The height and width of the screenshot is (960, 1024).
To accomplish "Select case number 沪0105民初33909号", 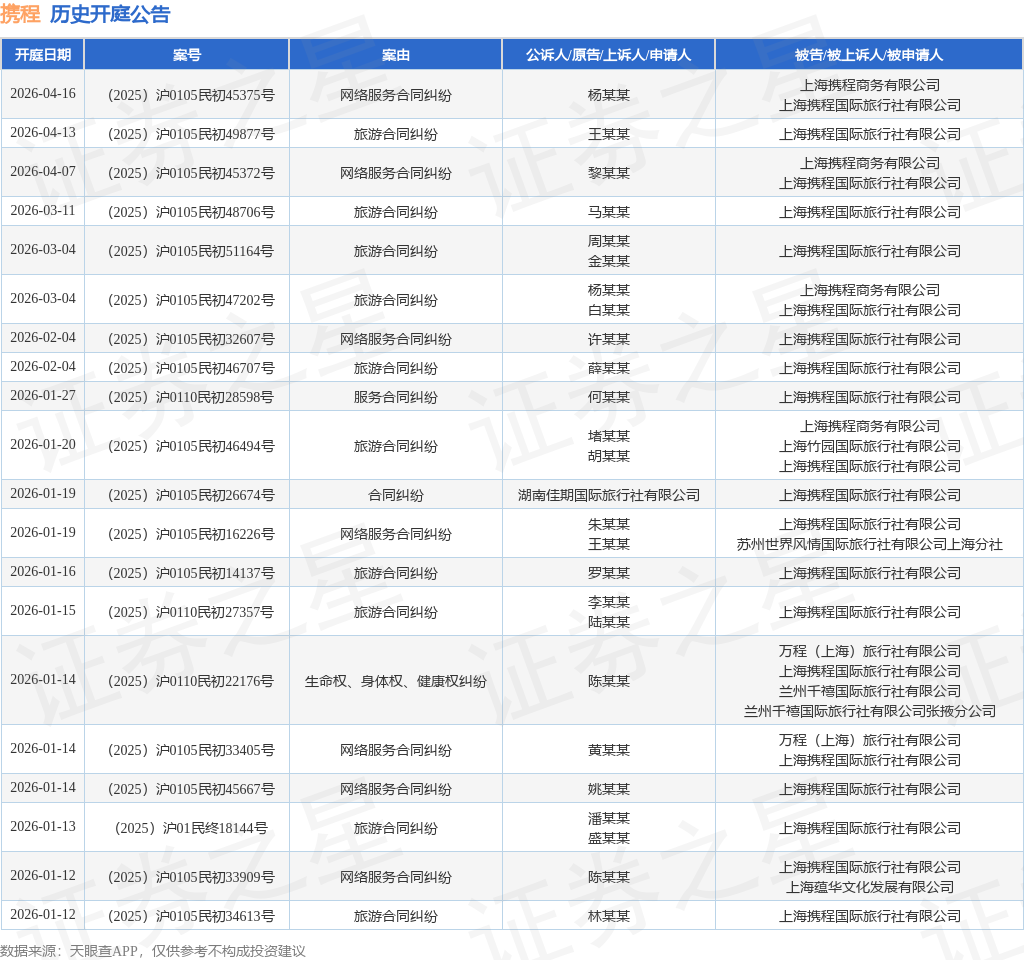I will pyautogui.click(x=191, y=877).
